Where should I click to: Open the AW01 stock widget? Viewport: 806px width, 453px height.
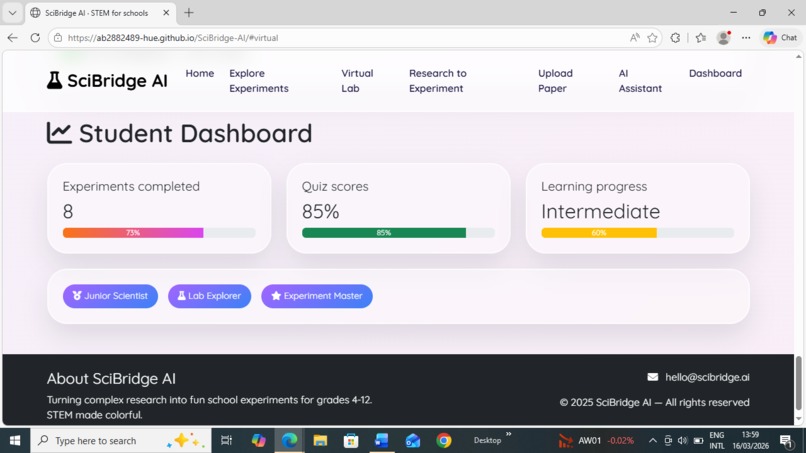tap(596, 441)
